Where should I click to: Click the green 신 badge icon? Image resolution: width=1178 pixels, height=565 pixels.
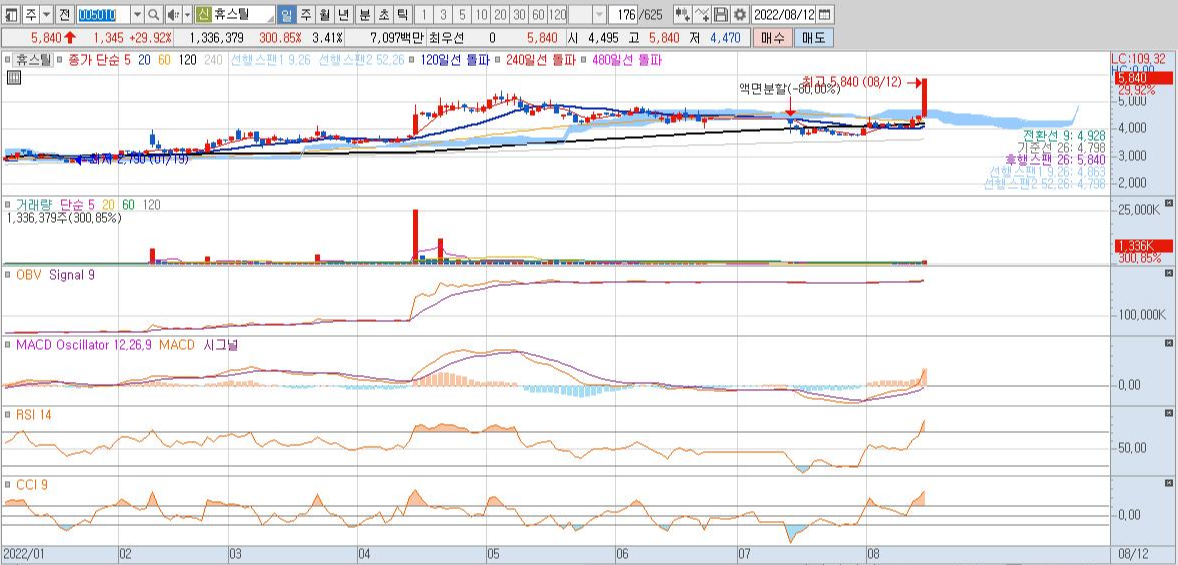pos(202,14)
